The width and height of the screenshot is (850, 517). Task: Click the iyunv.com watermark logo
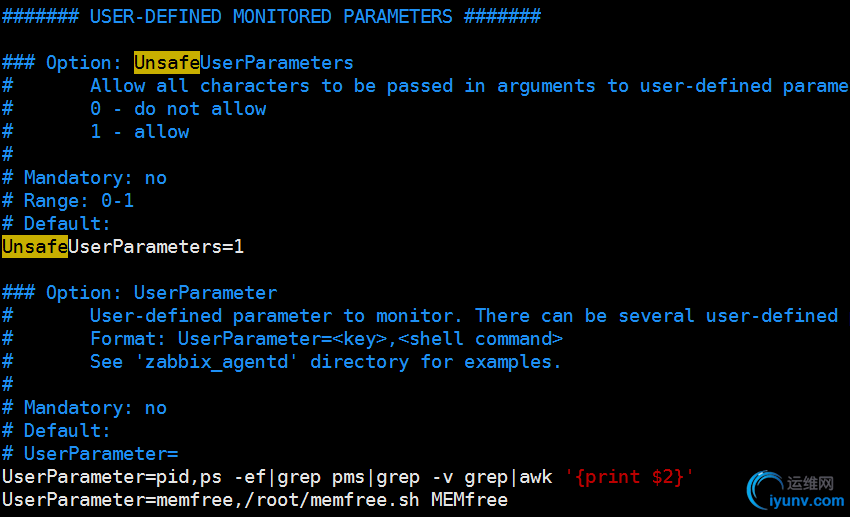pos(795,490)
